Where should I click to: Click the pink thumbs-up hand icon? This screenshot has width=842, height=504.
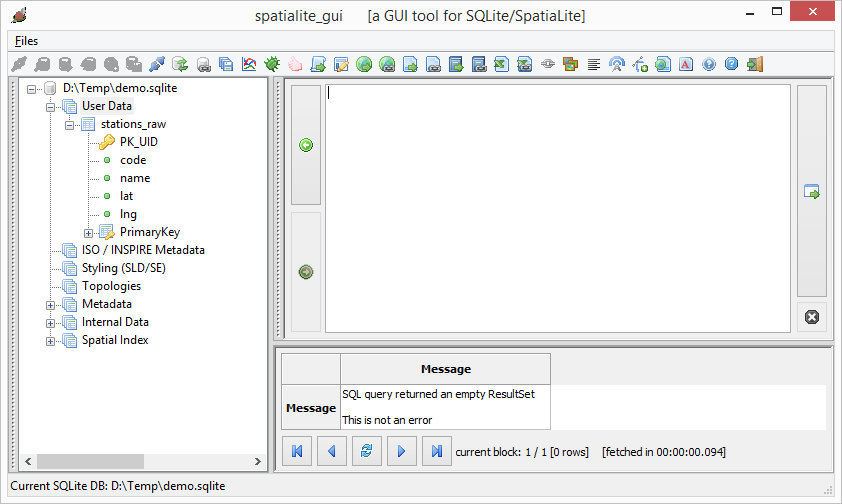295,64
